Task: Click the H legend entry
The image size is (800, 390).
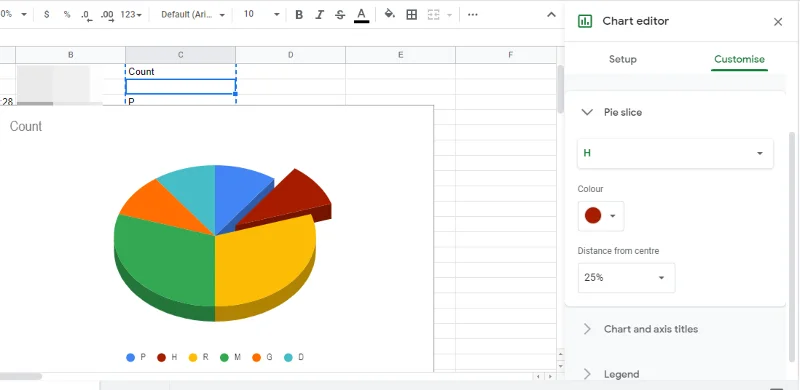Action: 167,357
